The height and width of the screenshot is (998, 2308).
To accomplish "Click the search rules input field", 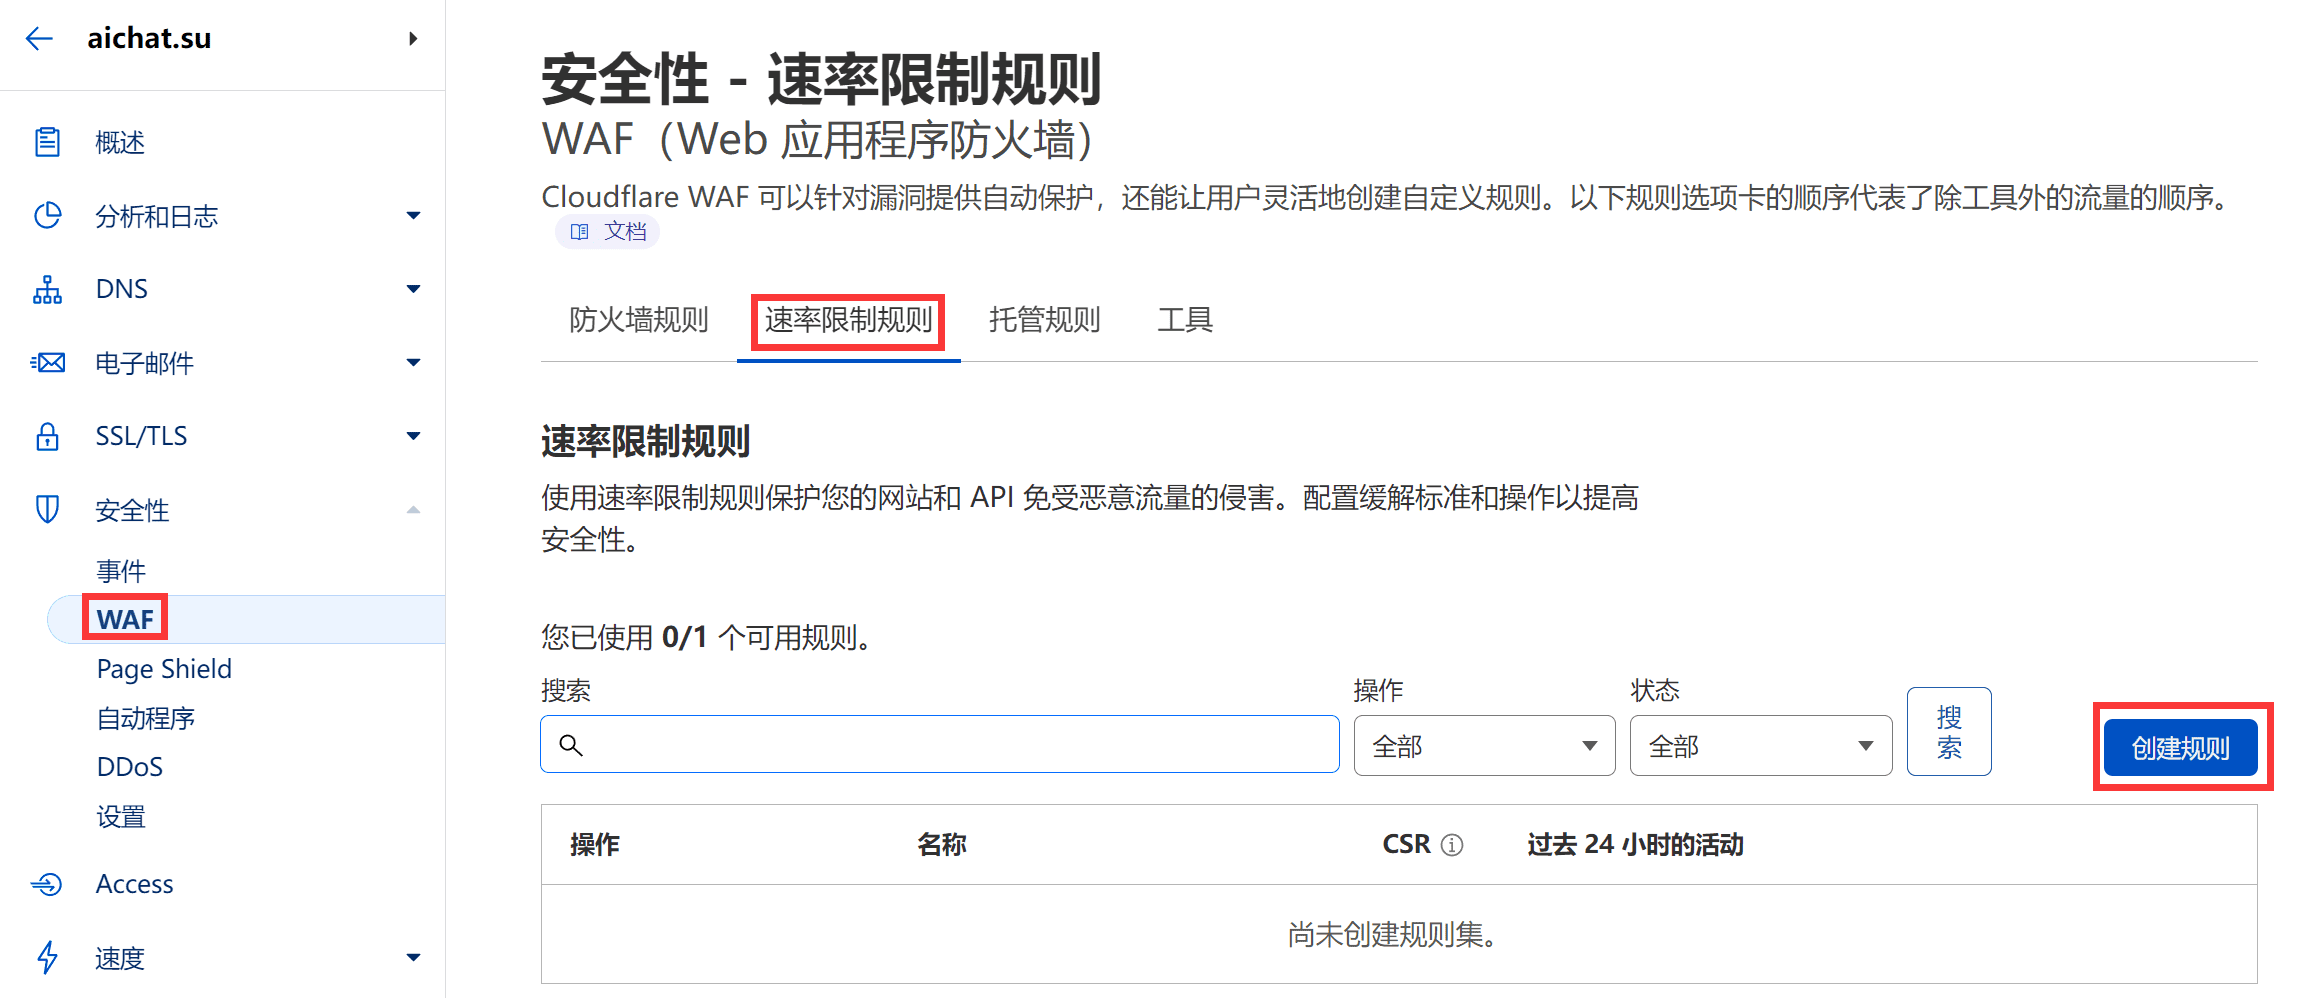I will click(940, 744).
